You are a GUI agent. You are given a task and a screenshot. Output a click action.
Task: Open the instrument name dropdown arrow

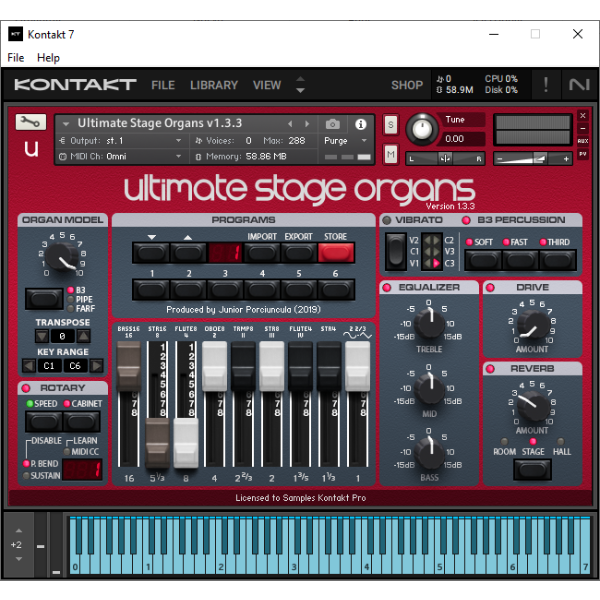66,124
